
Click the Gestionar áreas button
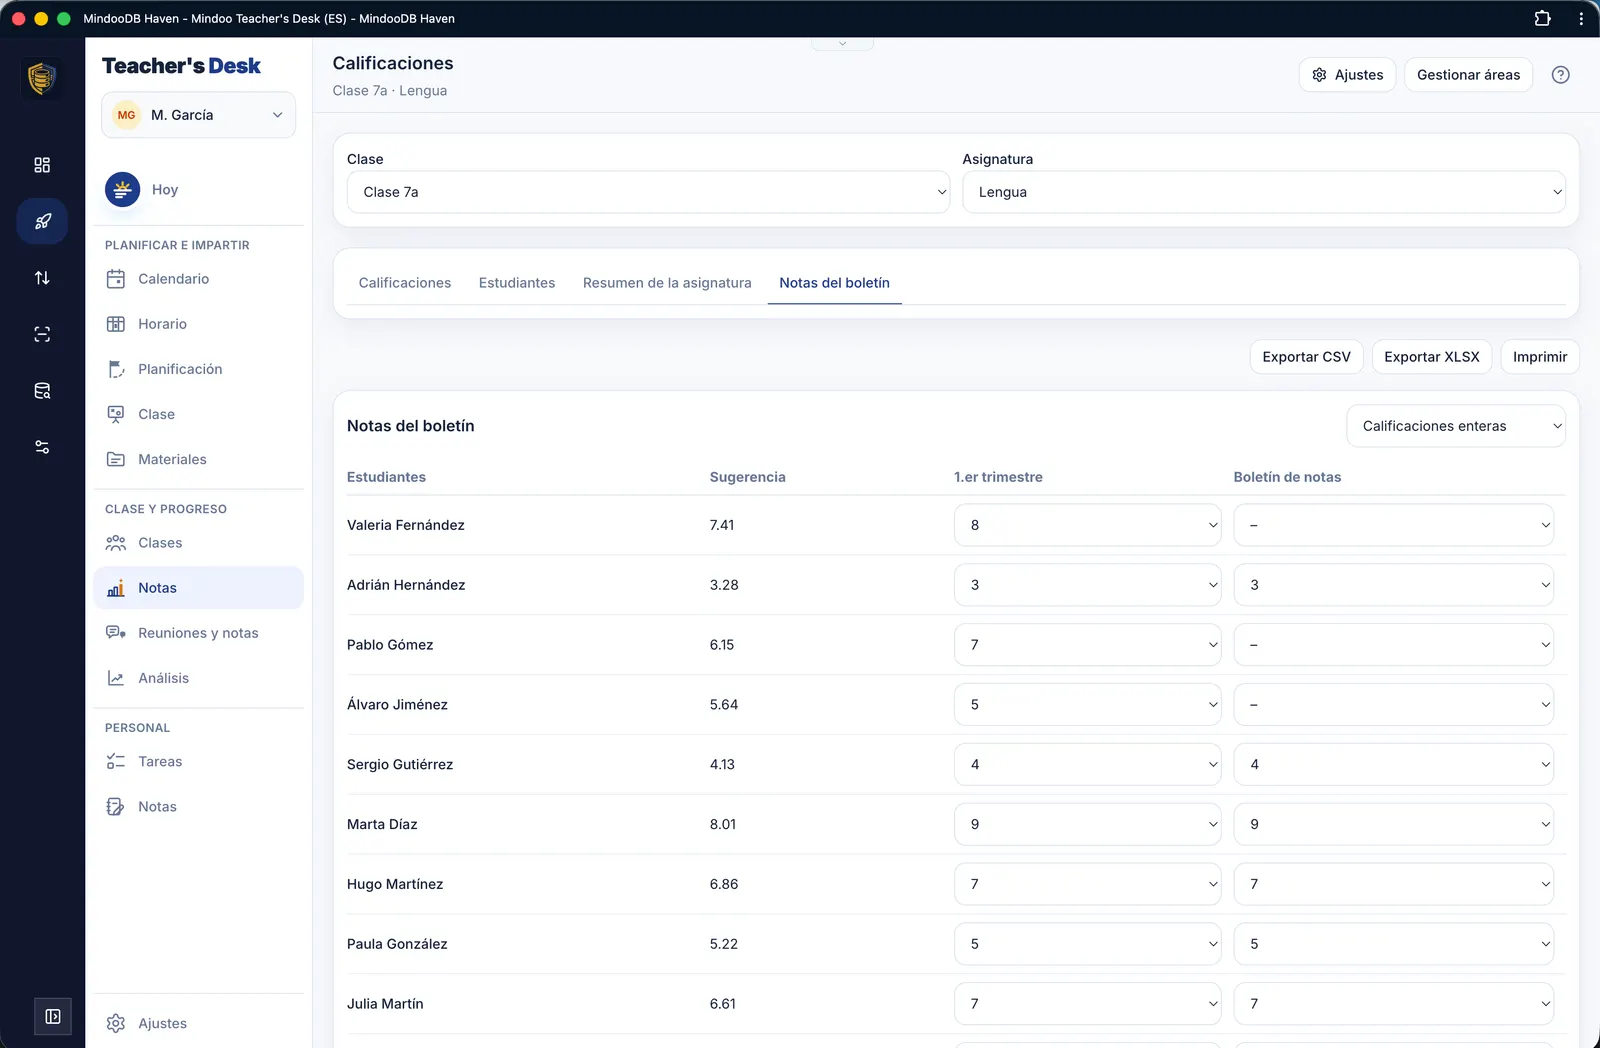tap(1468, 75)
